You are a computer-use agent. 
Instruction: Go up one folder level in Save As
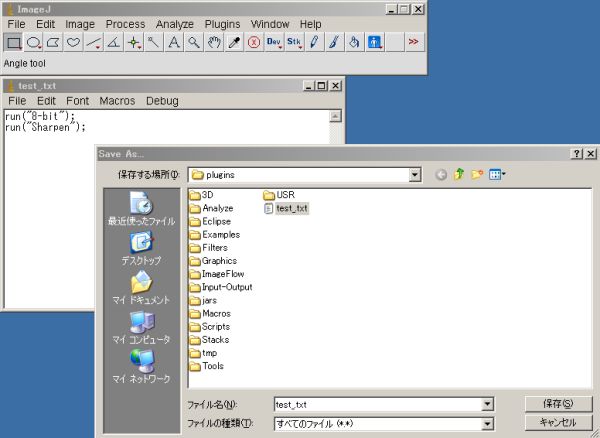click(x=459, y=174)
